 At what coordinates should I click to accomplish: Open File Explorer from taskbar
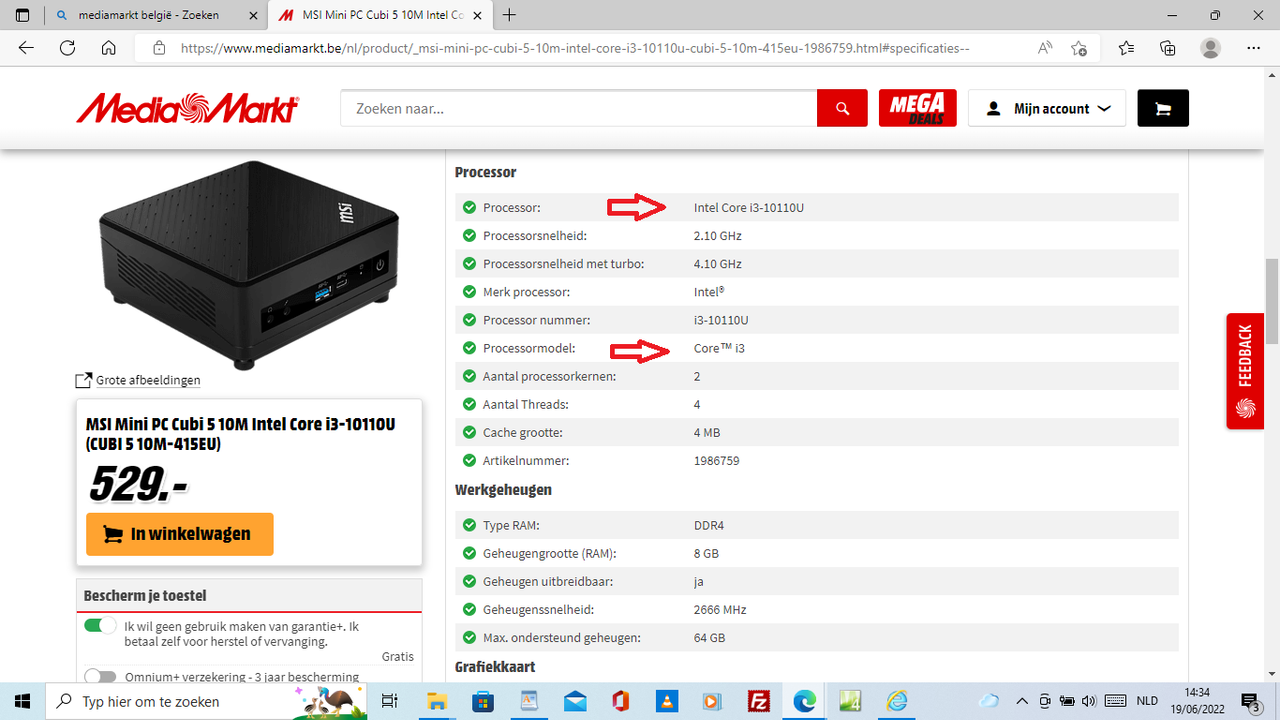tap(437, 701)
